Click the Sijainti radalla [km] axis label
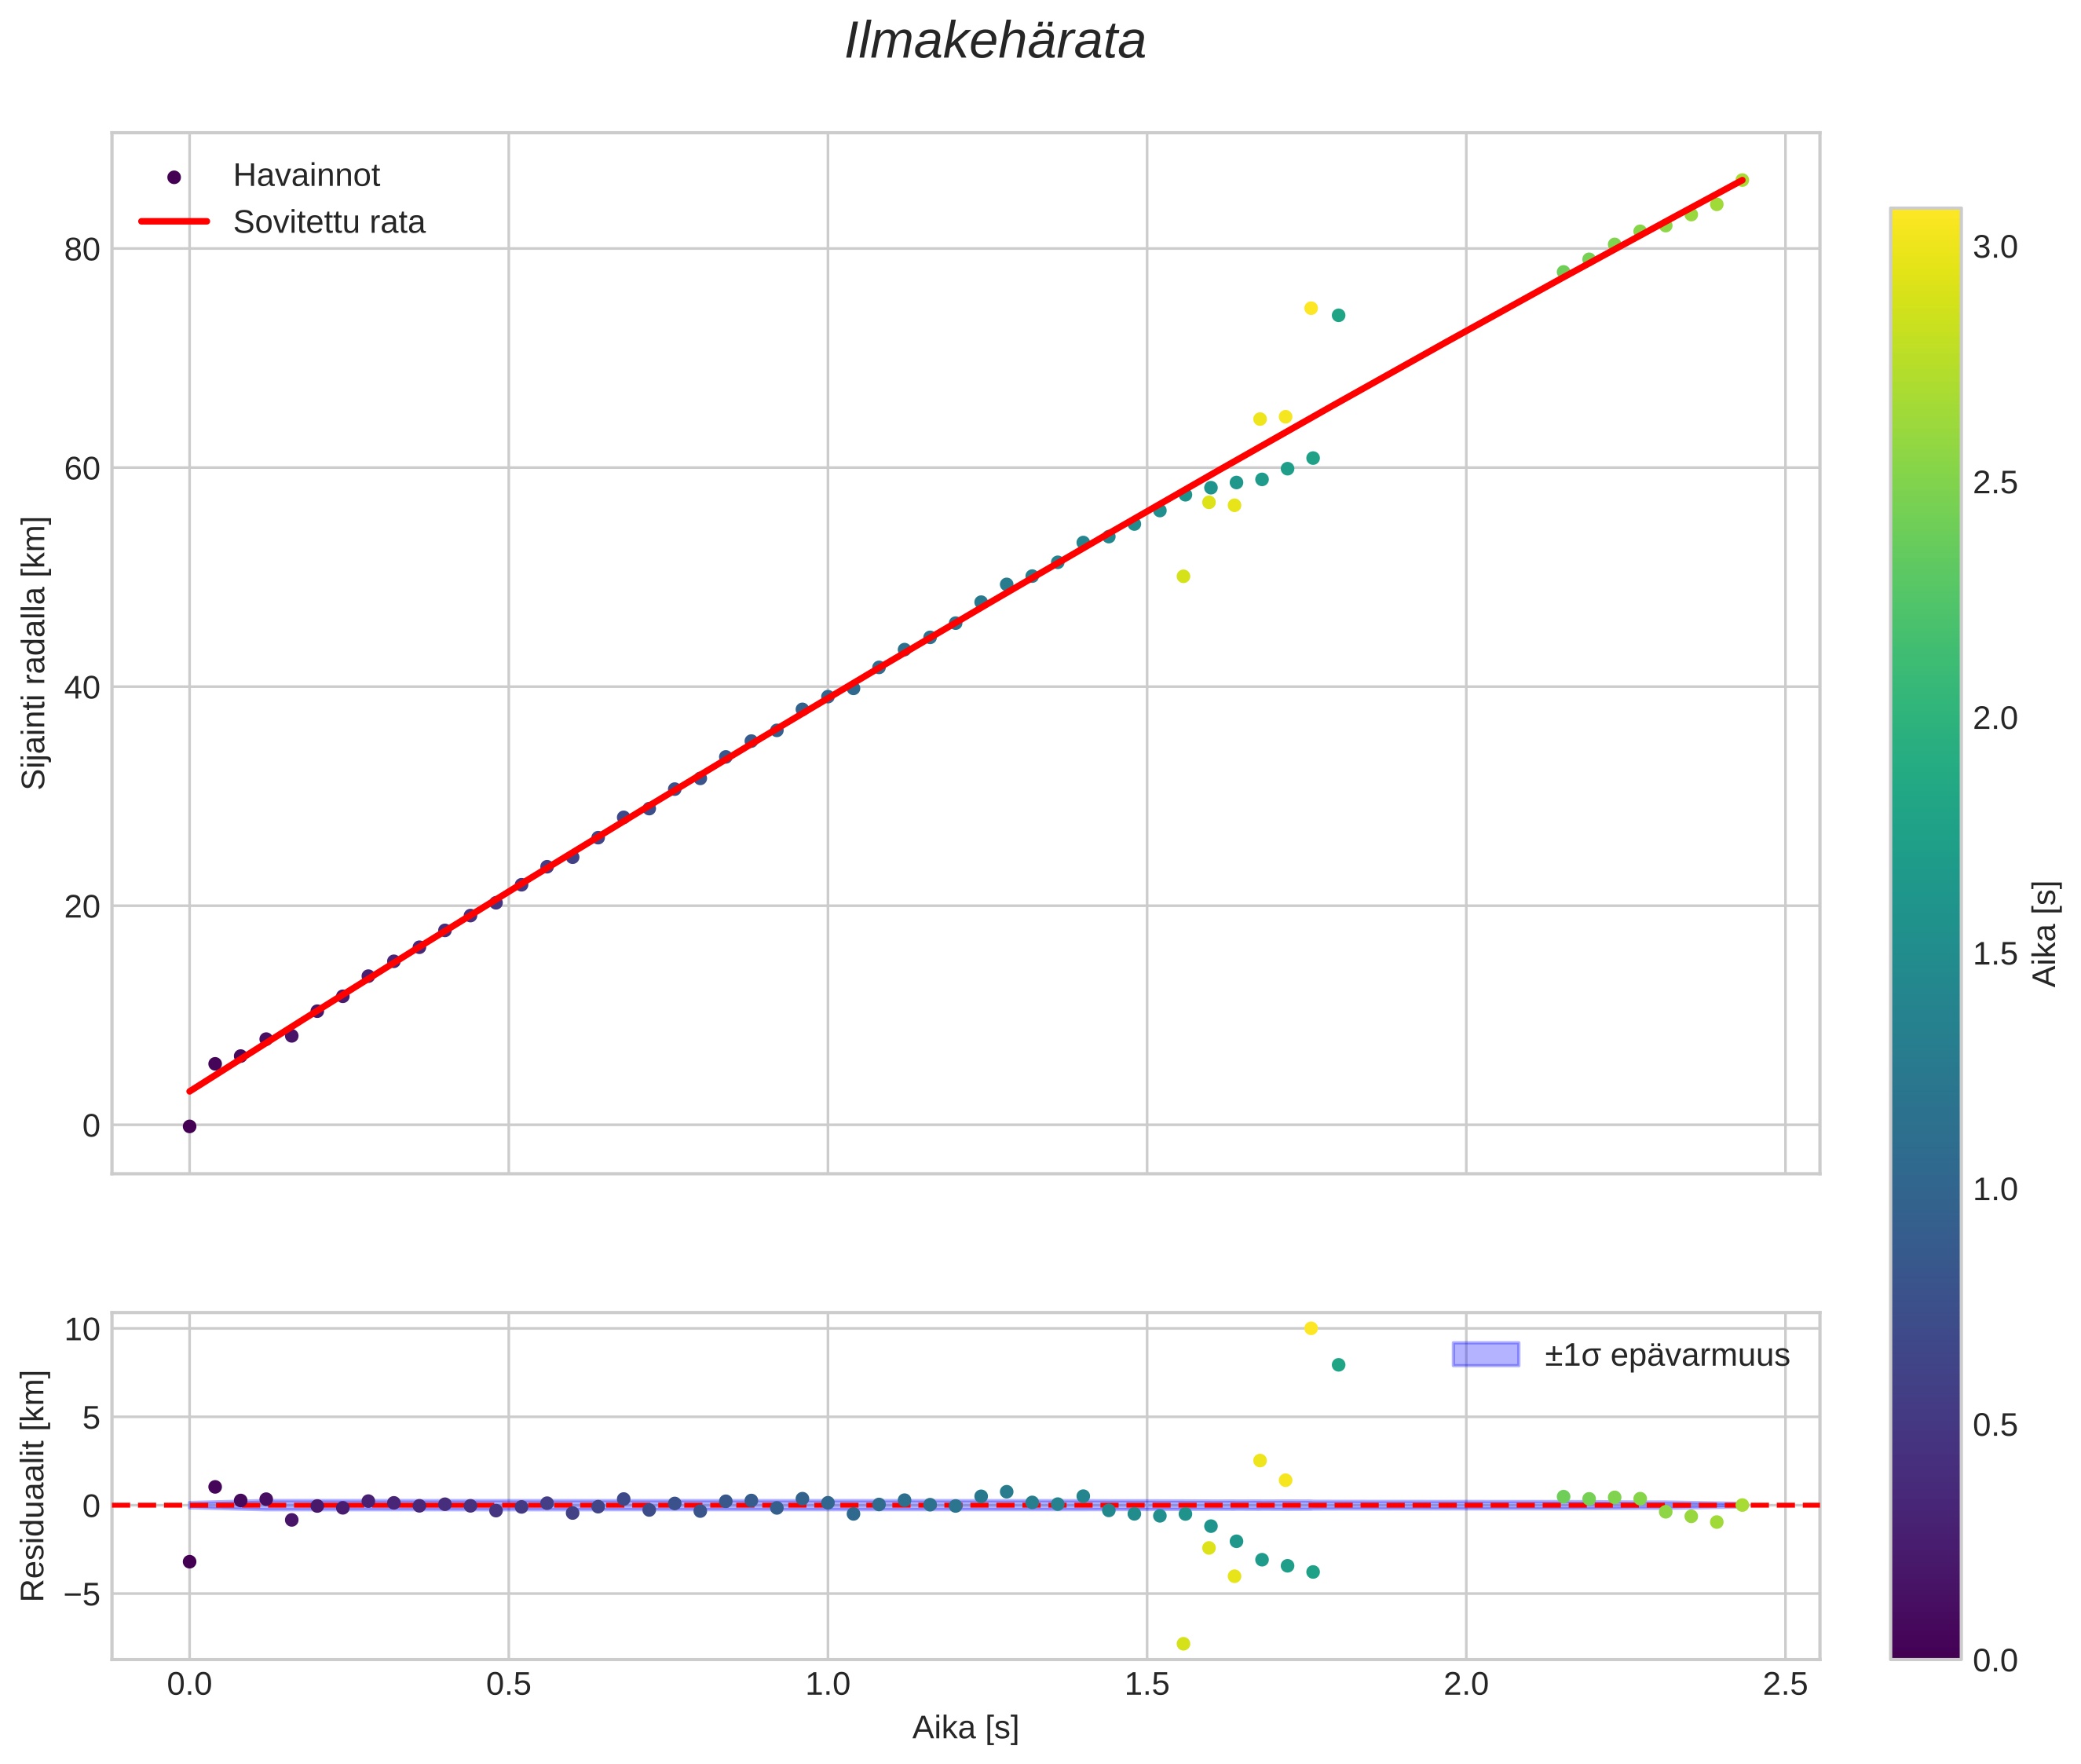Image resolution: width=2081 pixels, height=1764 pixels. coord(34,652)
